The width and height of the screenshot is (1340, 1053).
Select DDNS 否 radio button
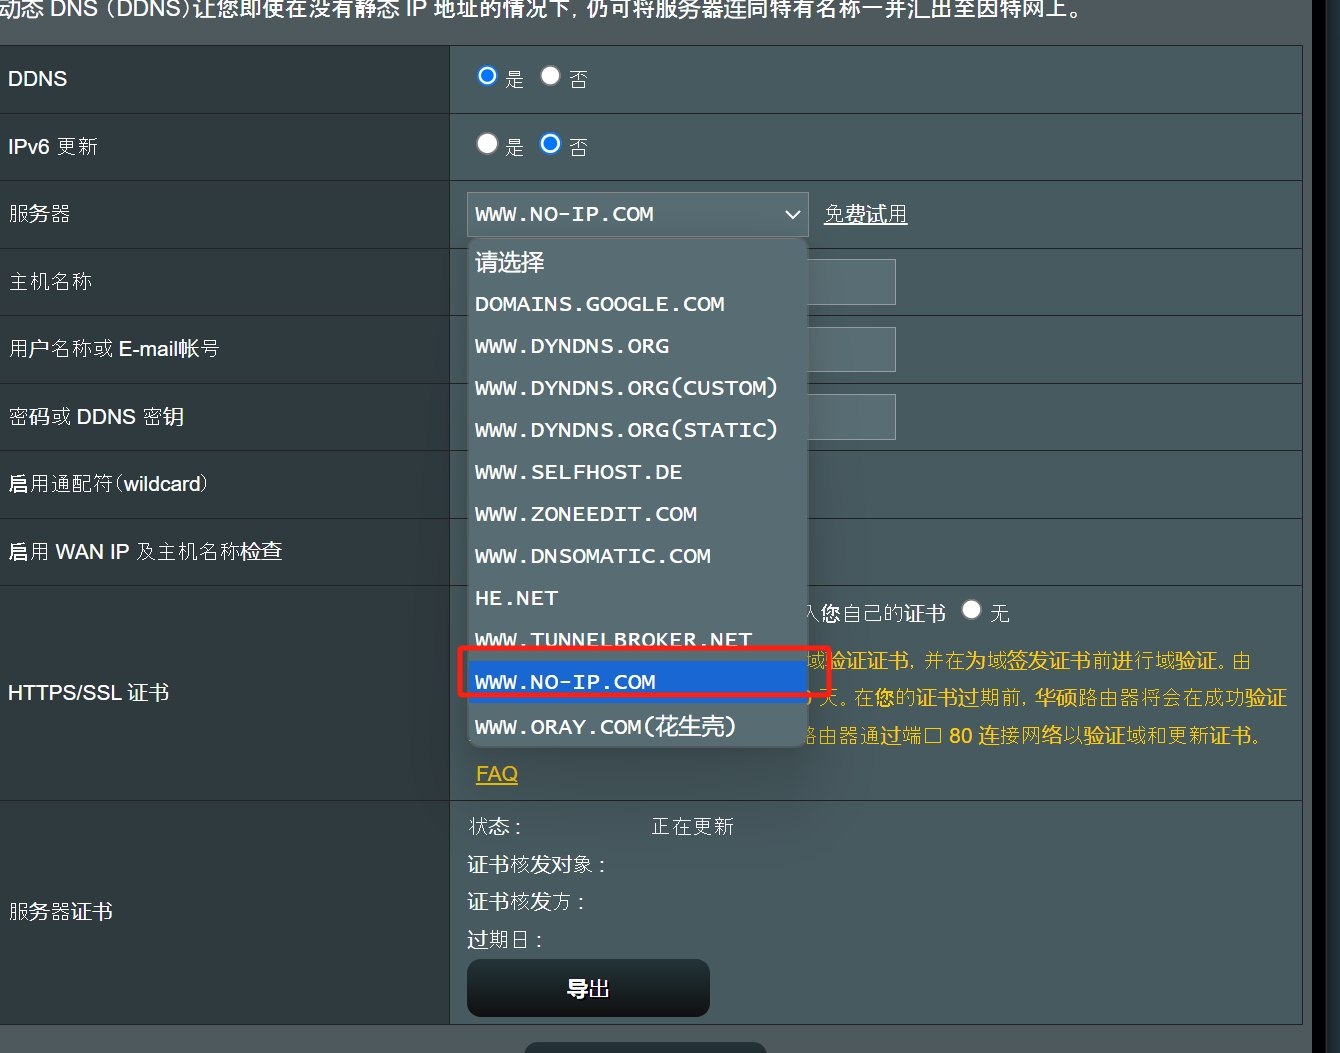pos(550,76)
